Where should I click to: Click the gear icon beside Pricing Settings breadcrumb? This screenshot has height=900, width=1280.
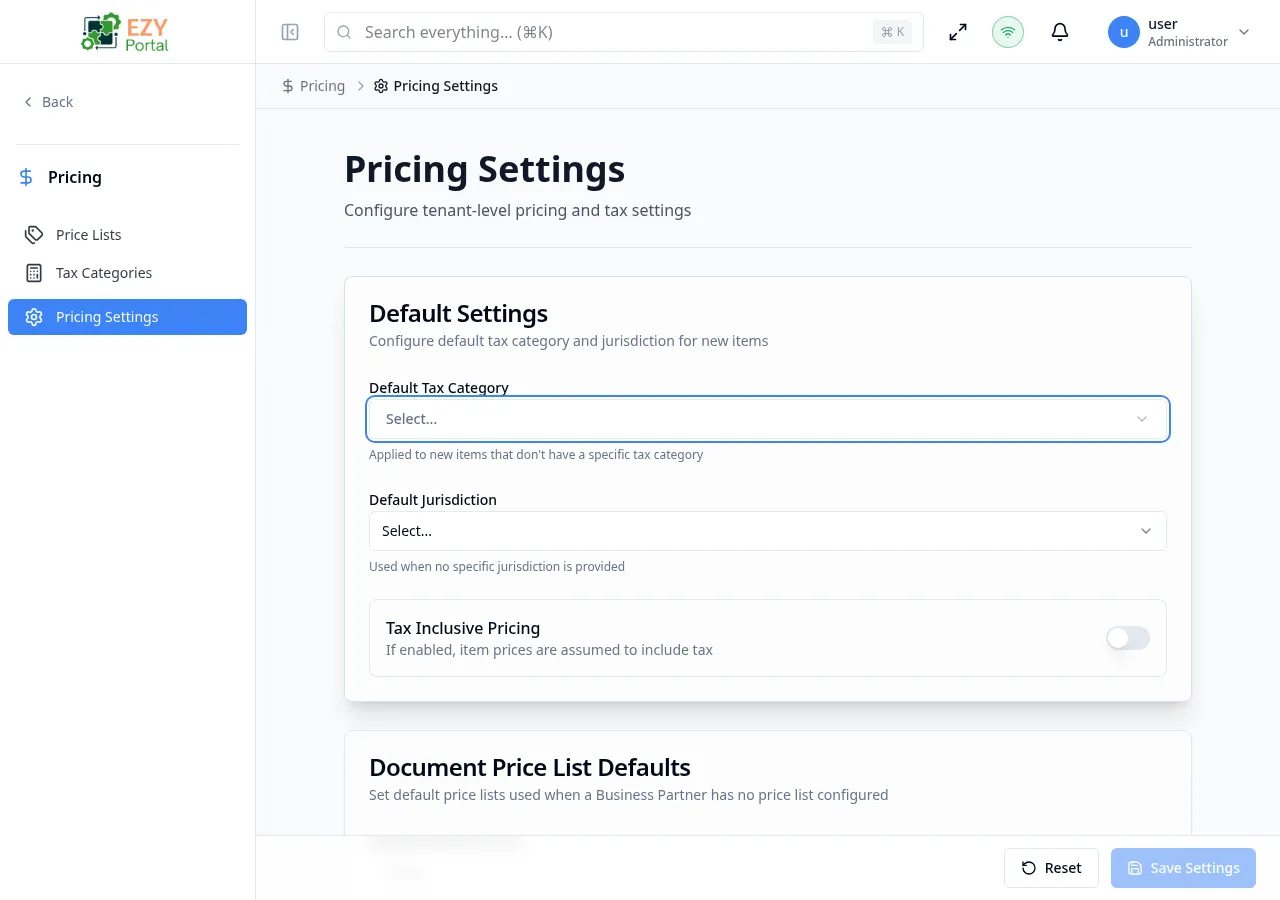click(380, 86)
